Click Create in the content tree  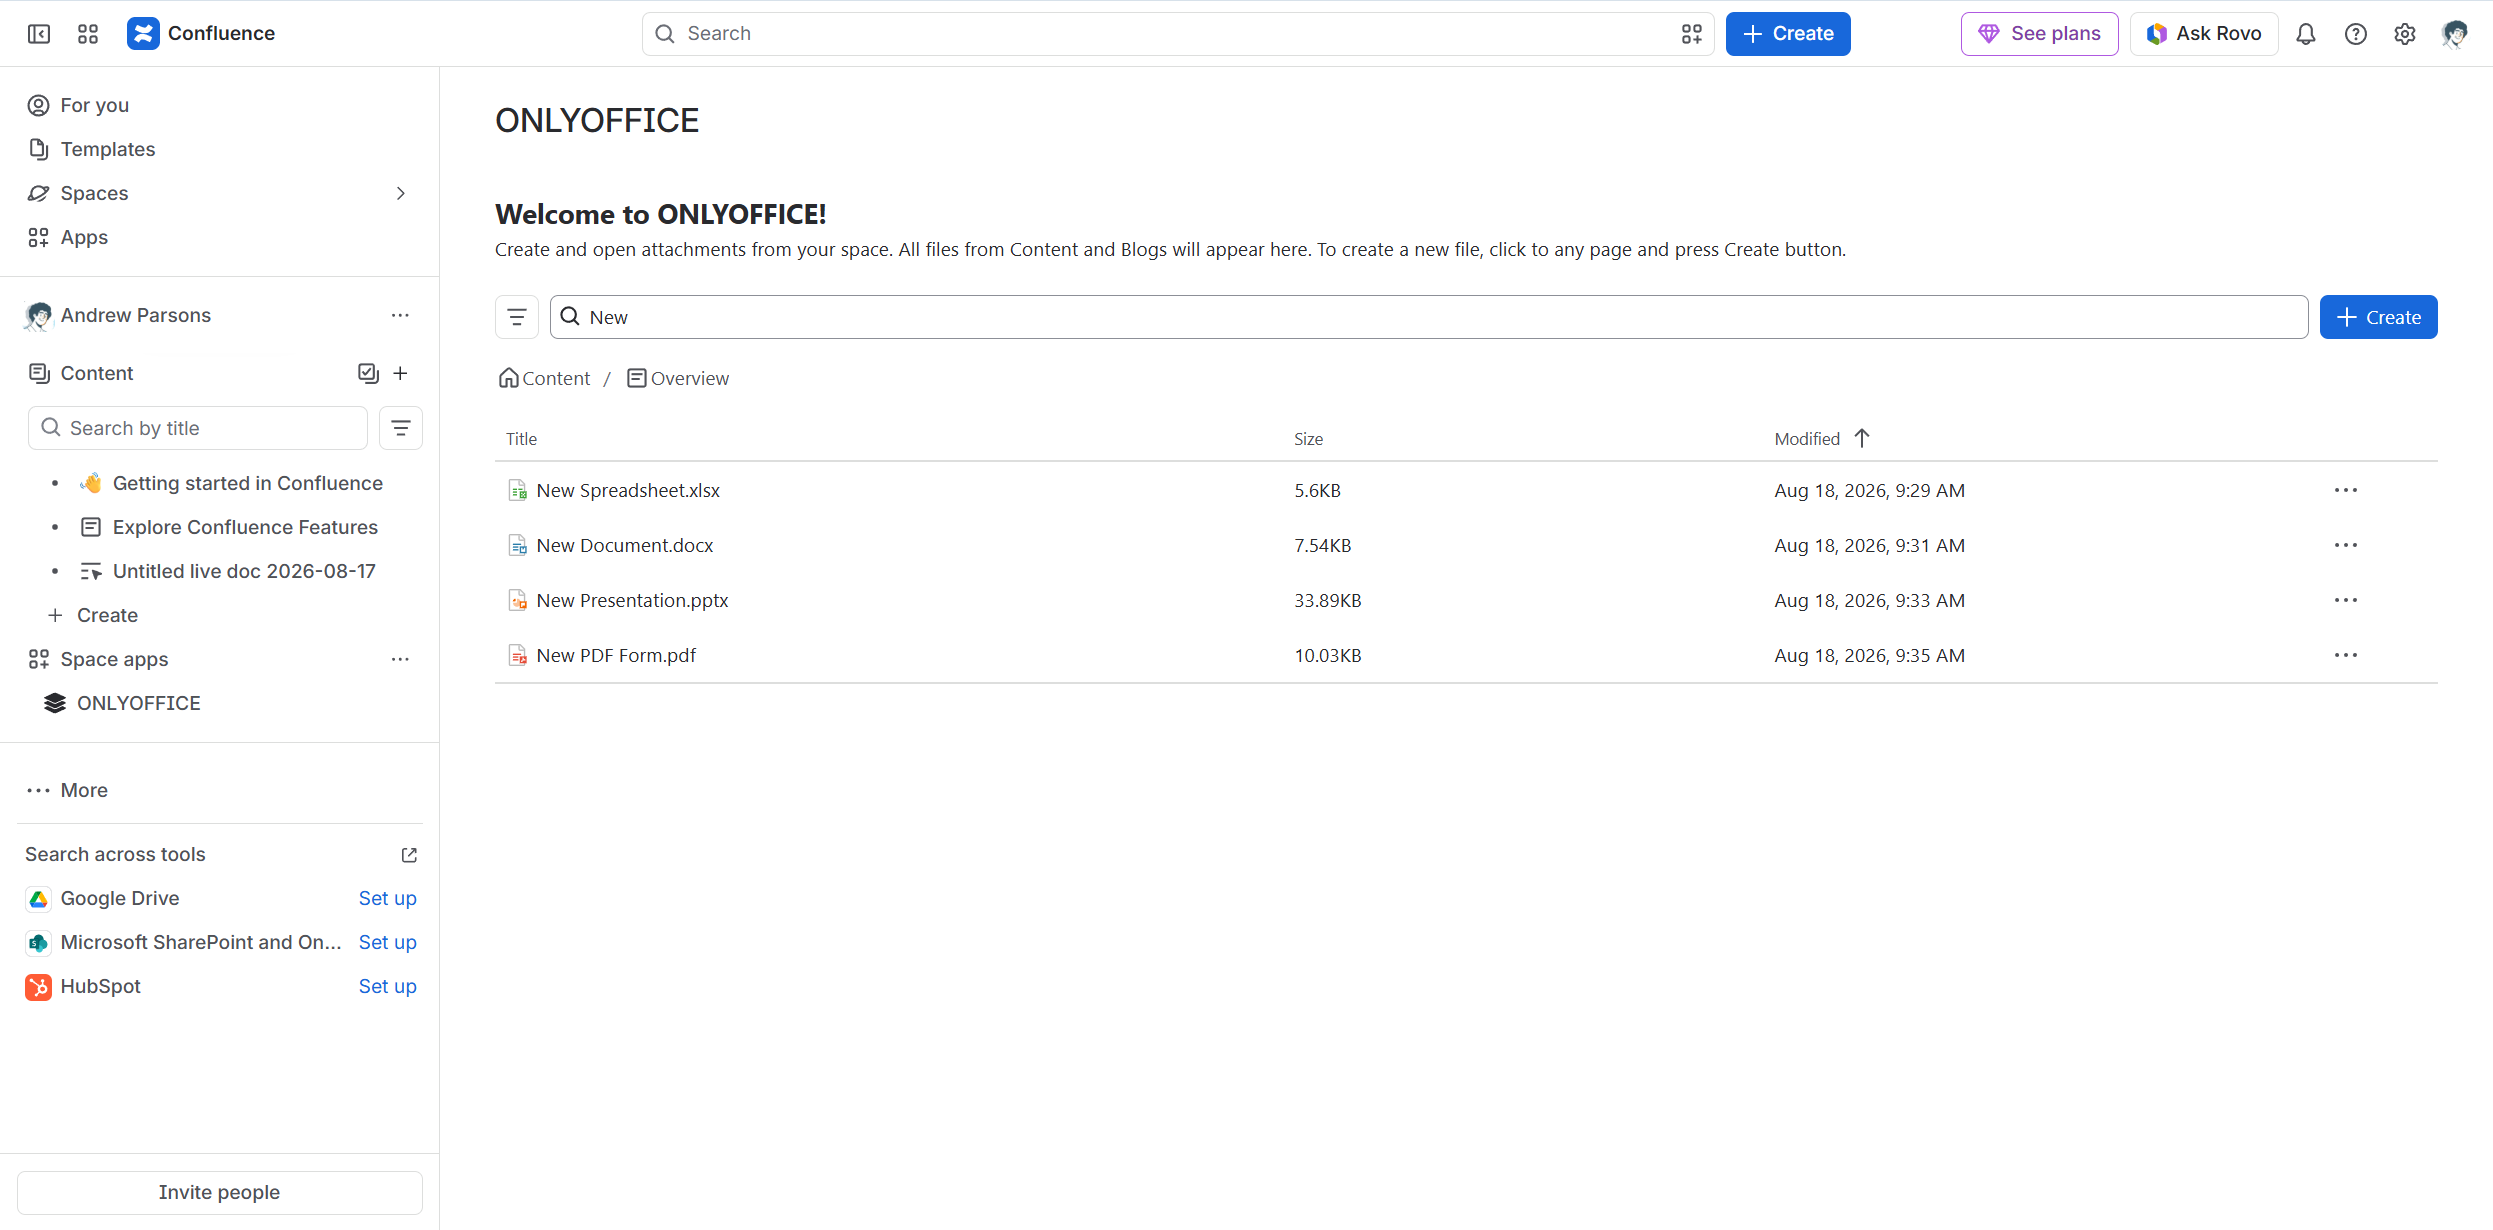pyautogui.click(x=93, y=615)
